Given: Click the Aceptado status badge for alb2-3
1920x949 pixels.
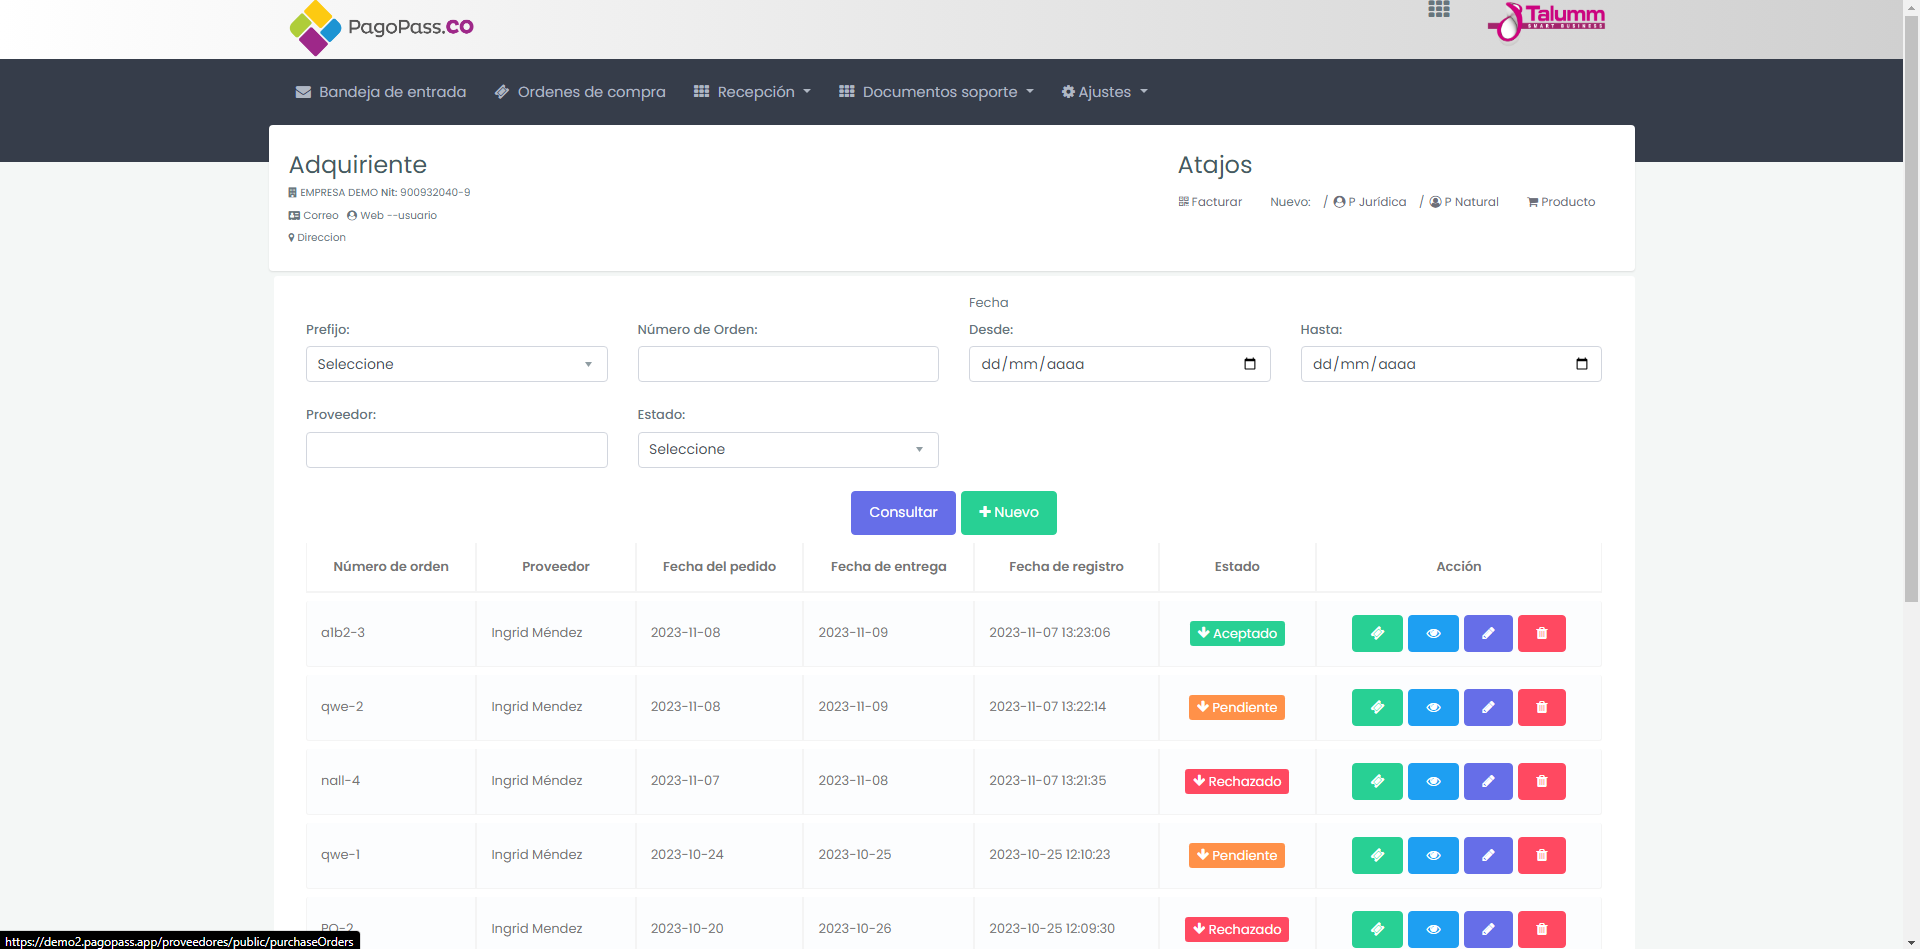Looking at the screenshot, I should pyautogui.click(x=1237, y=633).
